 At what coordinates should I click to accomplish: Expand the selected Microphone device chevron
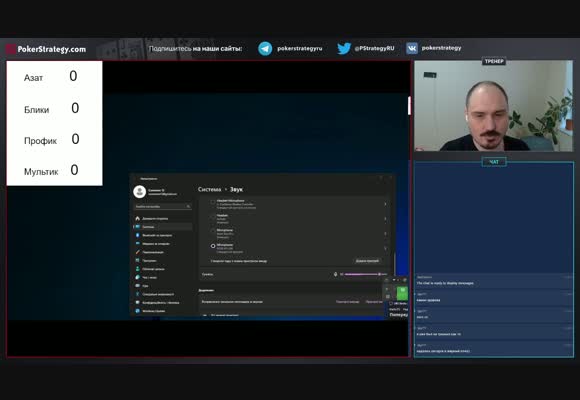(x=385, y=248)
